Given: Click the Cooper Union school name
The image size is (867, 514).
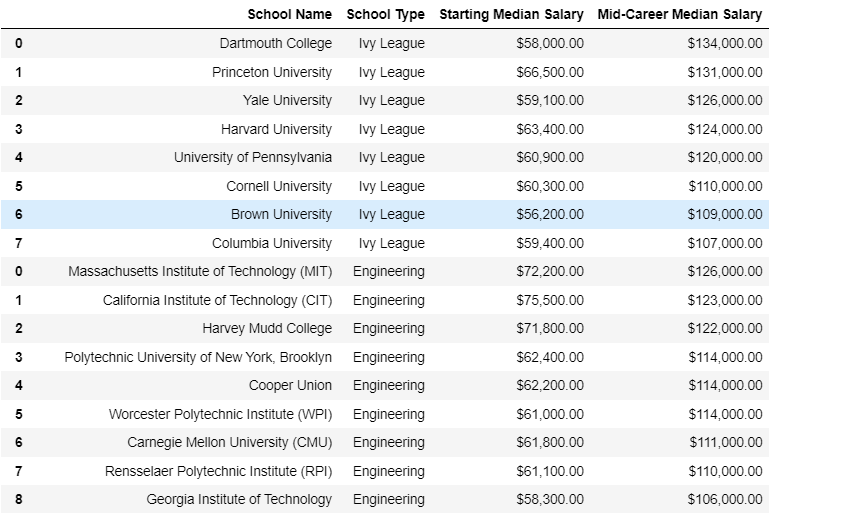Looking at the screenshot, I should pos(290,385).
